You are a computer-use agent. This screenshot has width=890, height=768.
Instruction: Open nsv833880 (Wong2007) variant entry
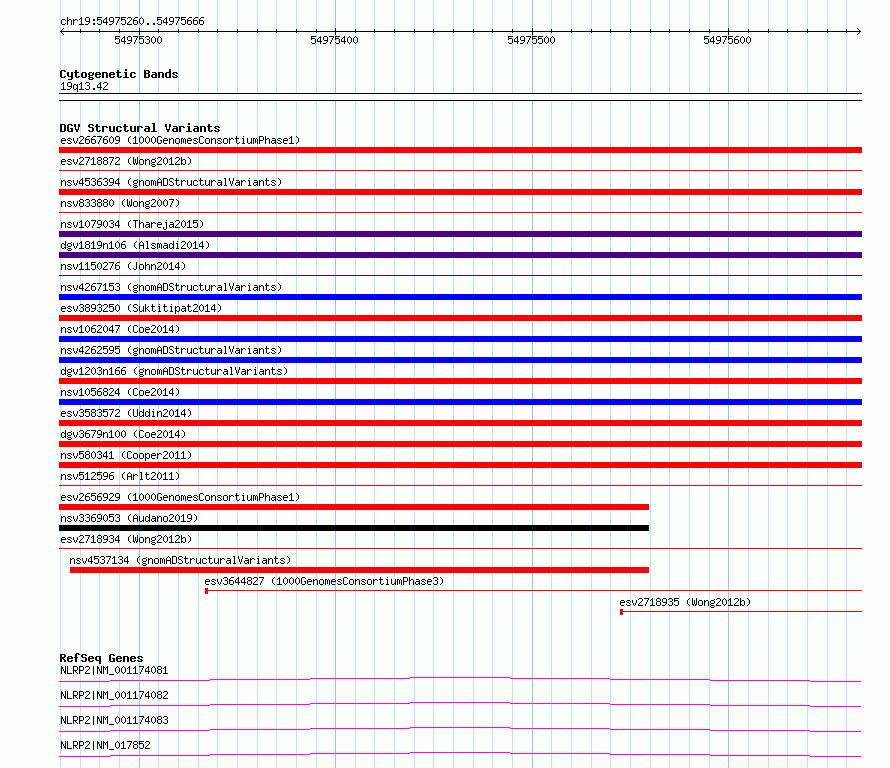pyautogui.click(x=120, y=203)
